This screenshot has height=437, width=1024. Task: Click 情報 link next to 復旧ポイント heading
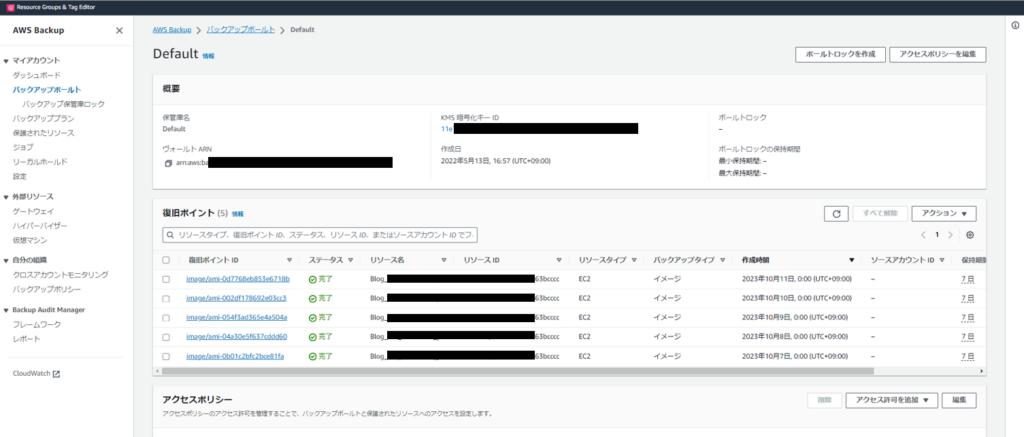click(x=238, y=214)
